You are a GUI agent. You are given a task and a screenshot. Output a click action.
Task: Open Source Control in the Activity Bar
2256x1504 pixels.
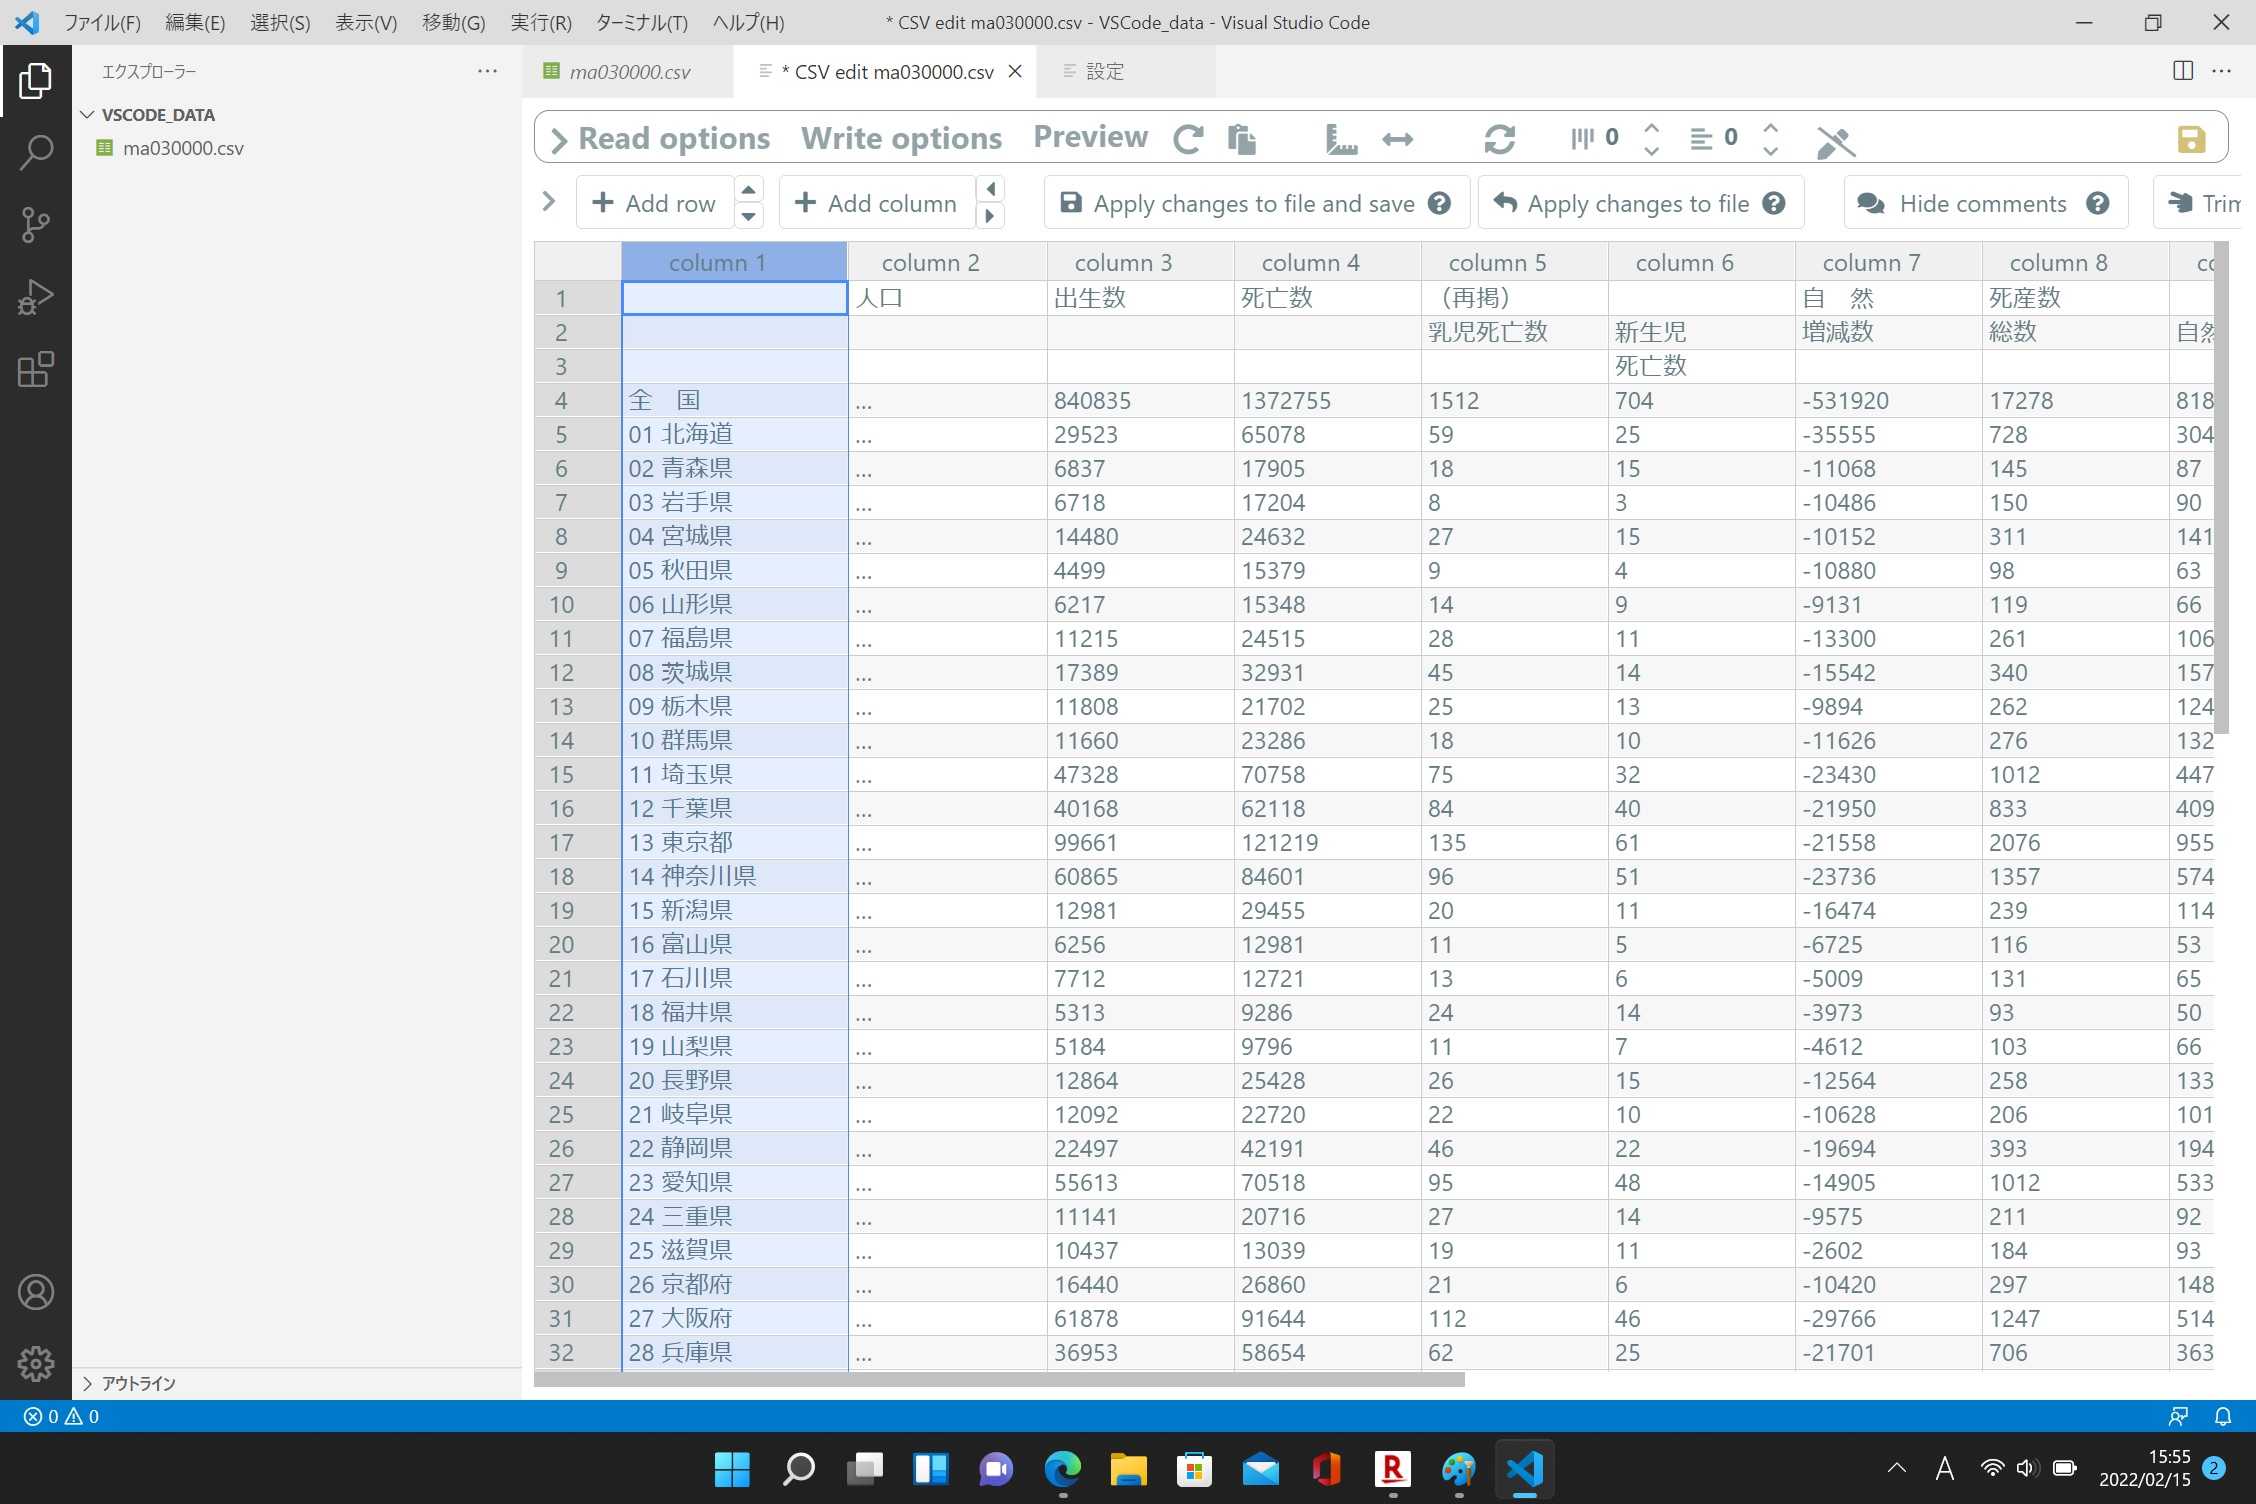pos(36,225)
